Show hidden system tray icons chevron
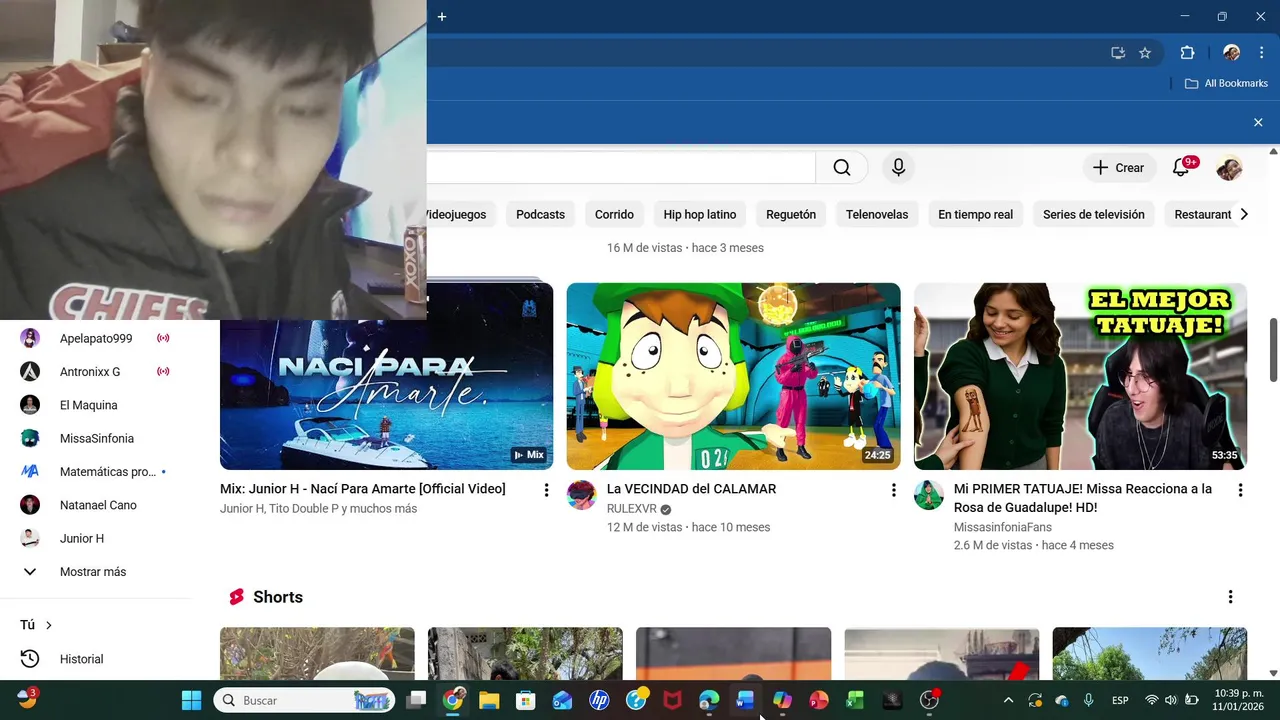This screenshot has height=720, width=1280. 1008,700
